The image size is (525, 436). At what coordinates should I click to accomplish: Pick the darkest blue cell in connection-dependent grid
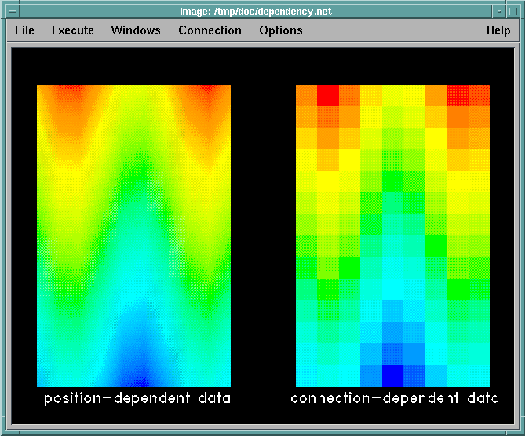[x=393, y=376]
